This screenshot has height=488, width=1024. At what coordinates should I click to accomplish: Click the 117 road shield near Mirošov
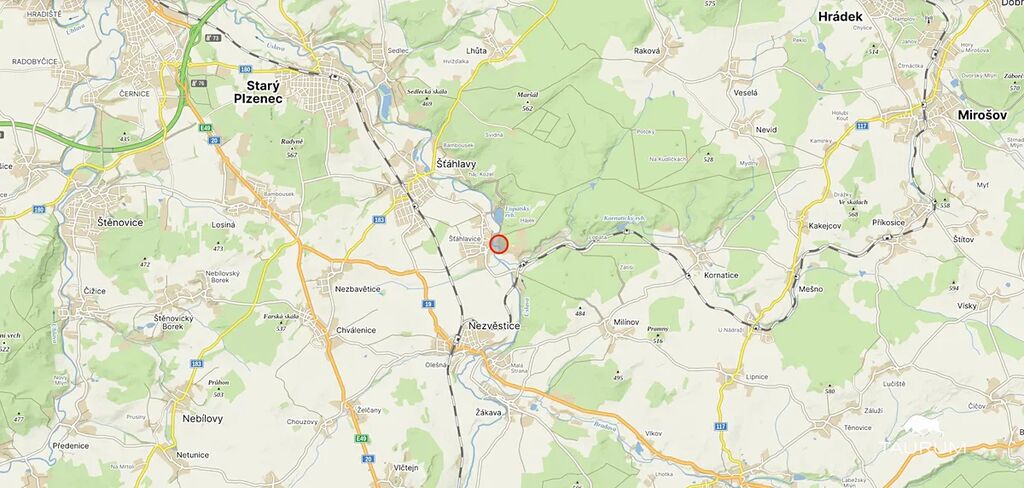click(x=863, y=125)
